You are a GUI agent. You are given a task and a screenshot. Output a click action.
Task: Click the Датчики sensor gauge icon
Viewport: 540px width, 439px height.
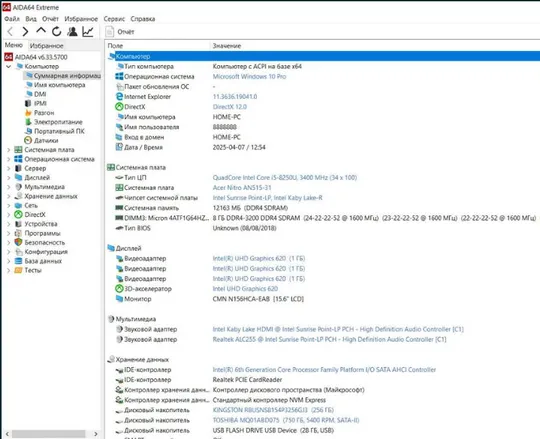tap(28, 140)
